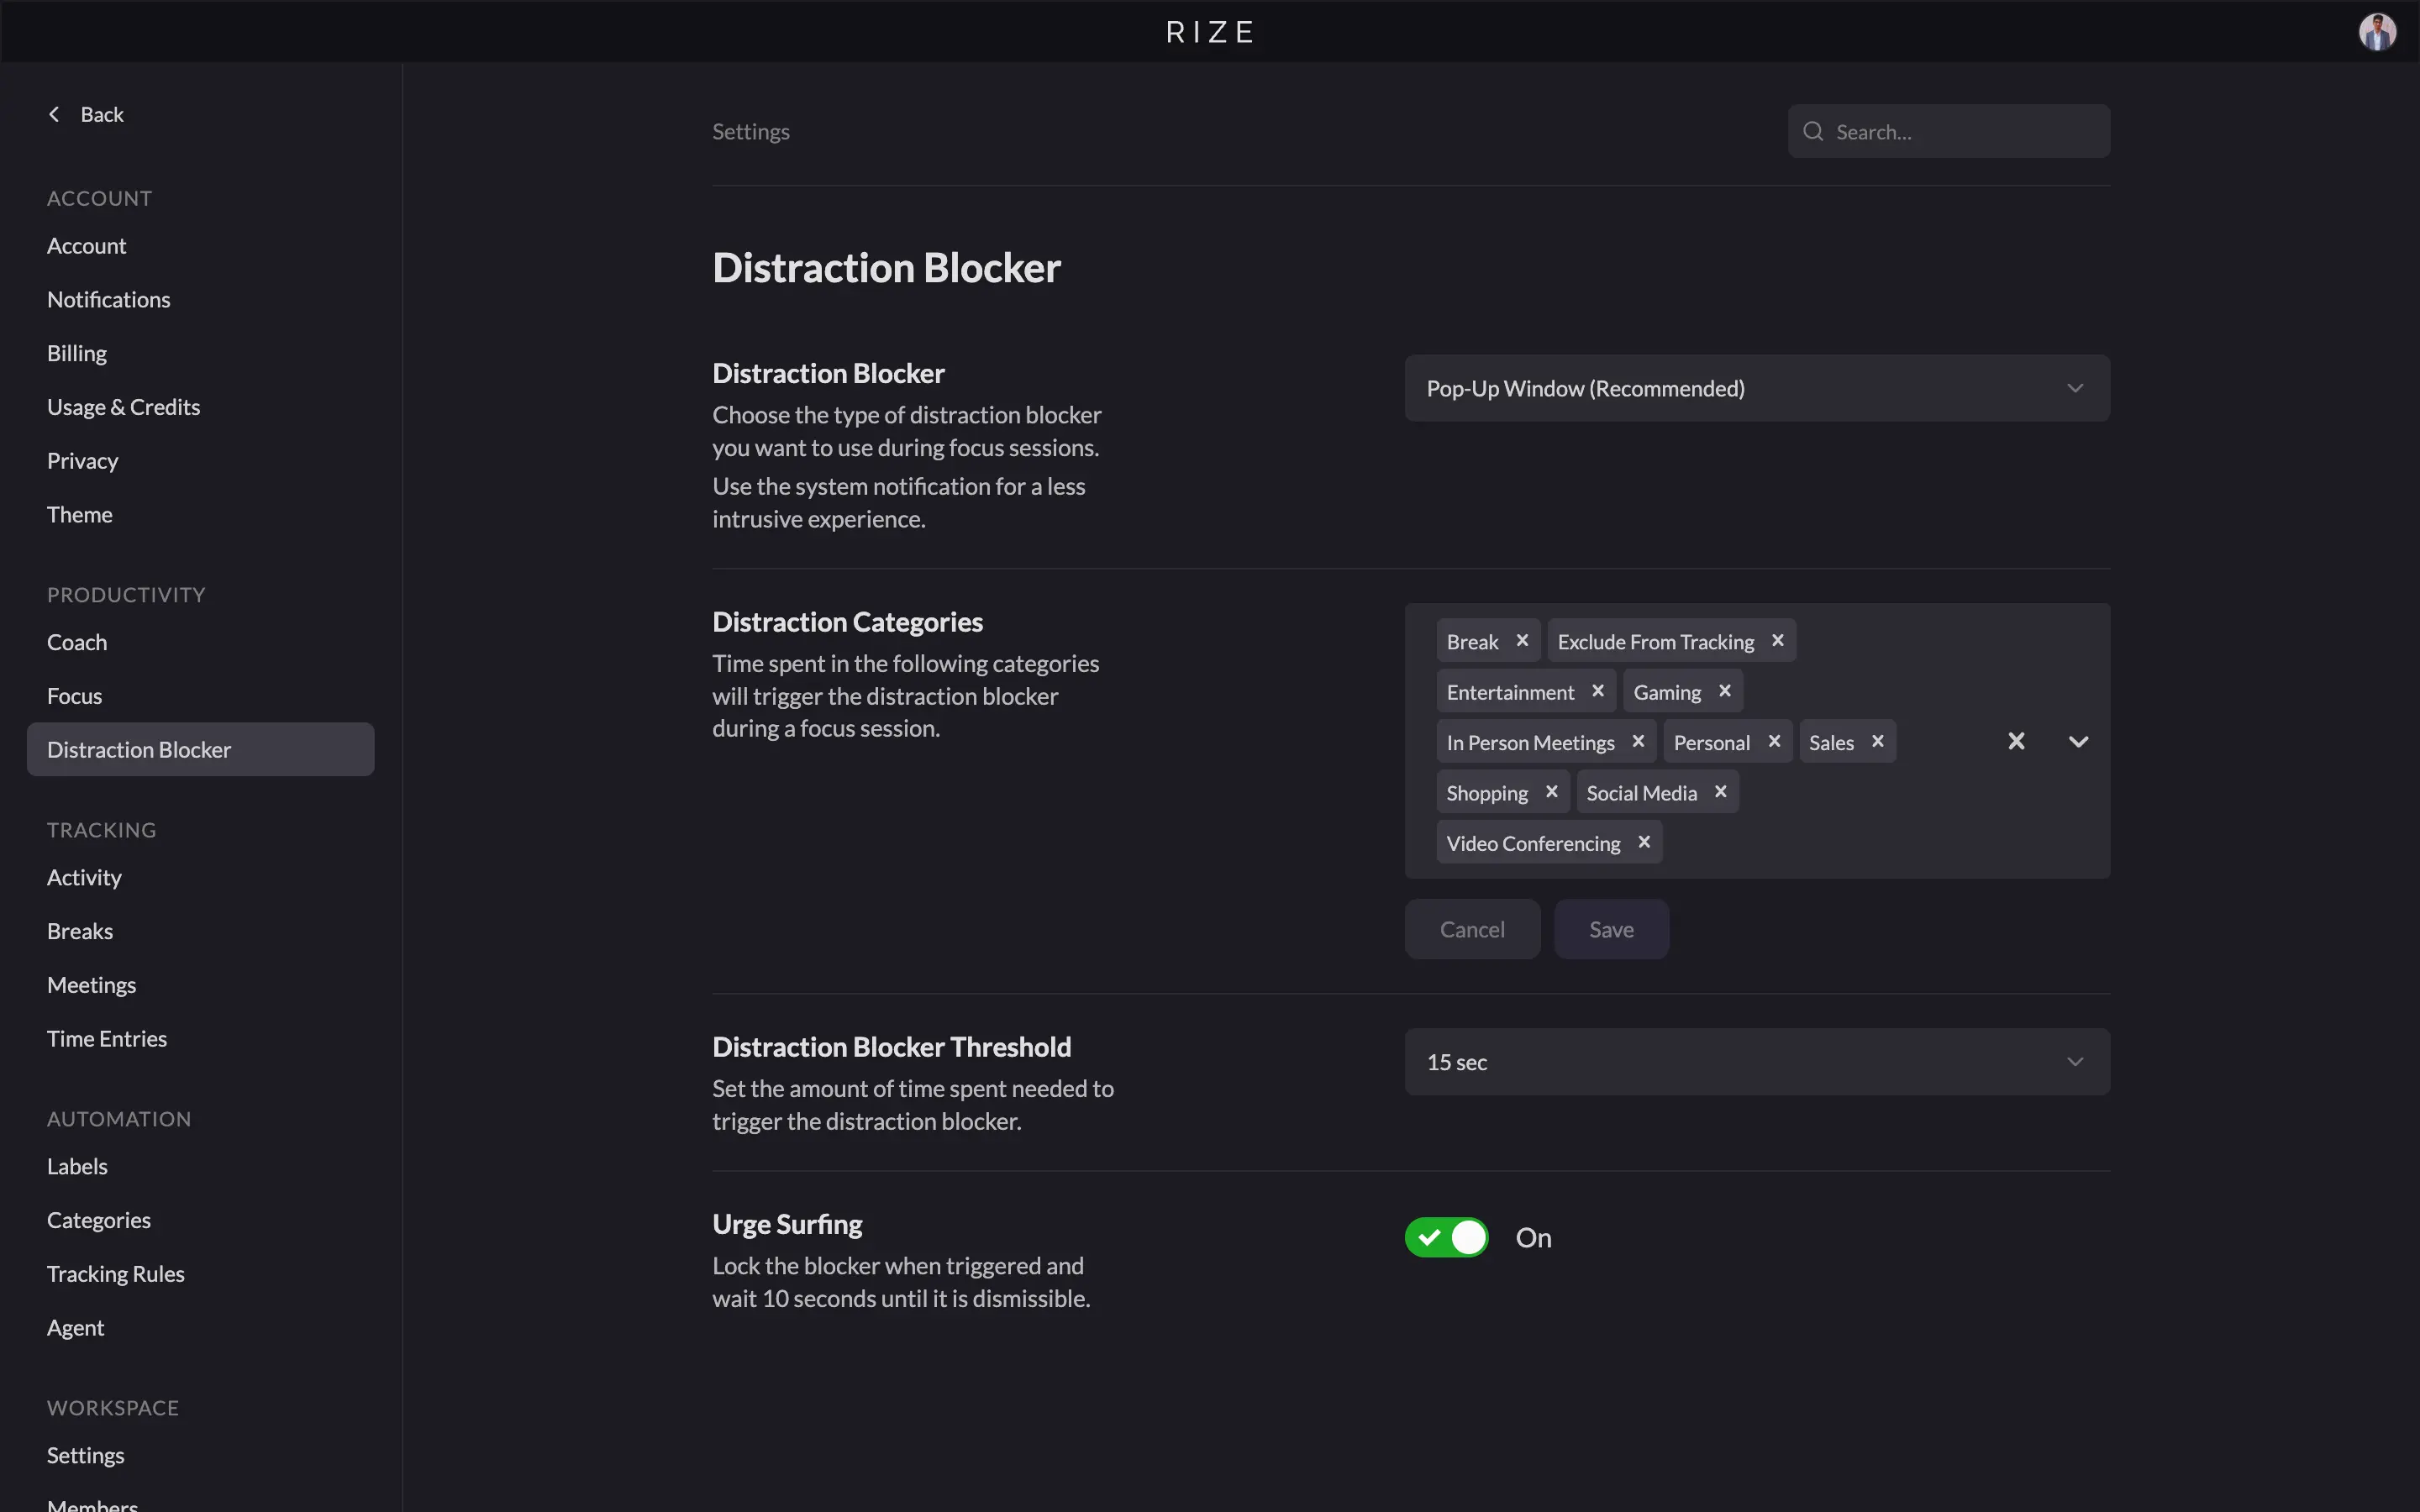Click the RIZE logo
This screenshot has width=2420, height=1512.
[x=1210, y=32]
